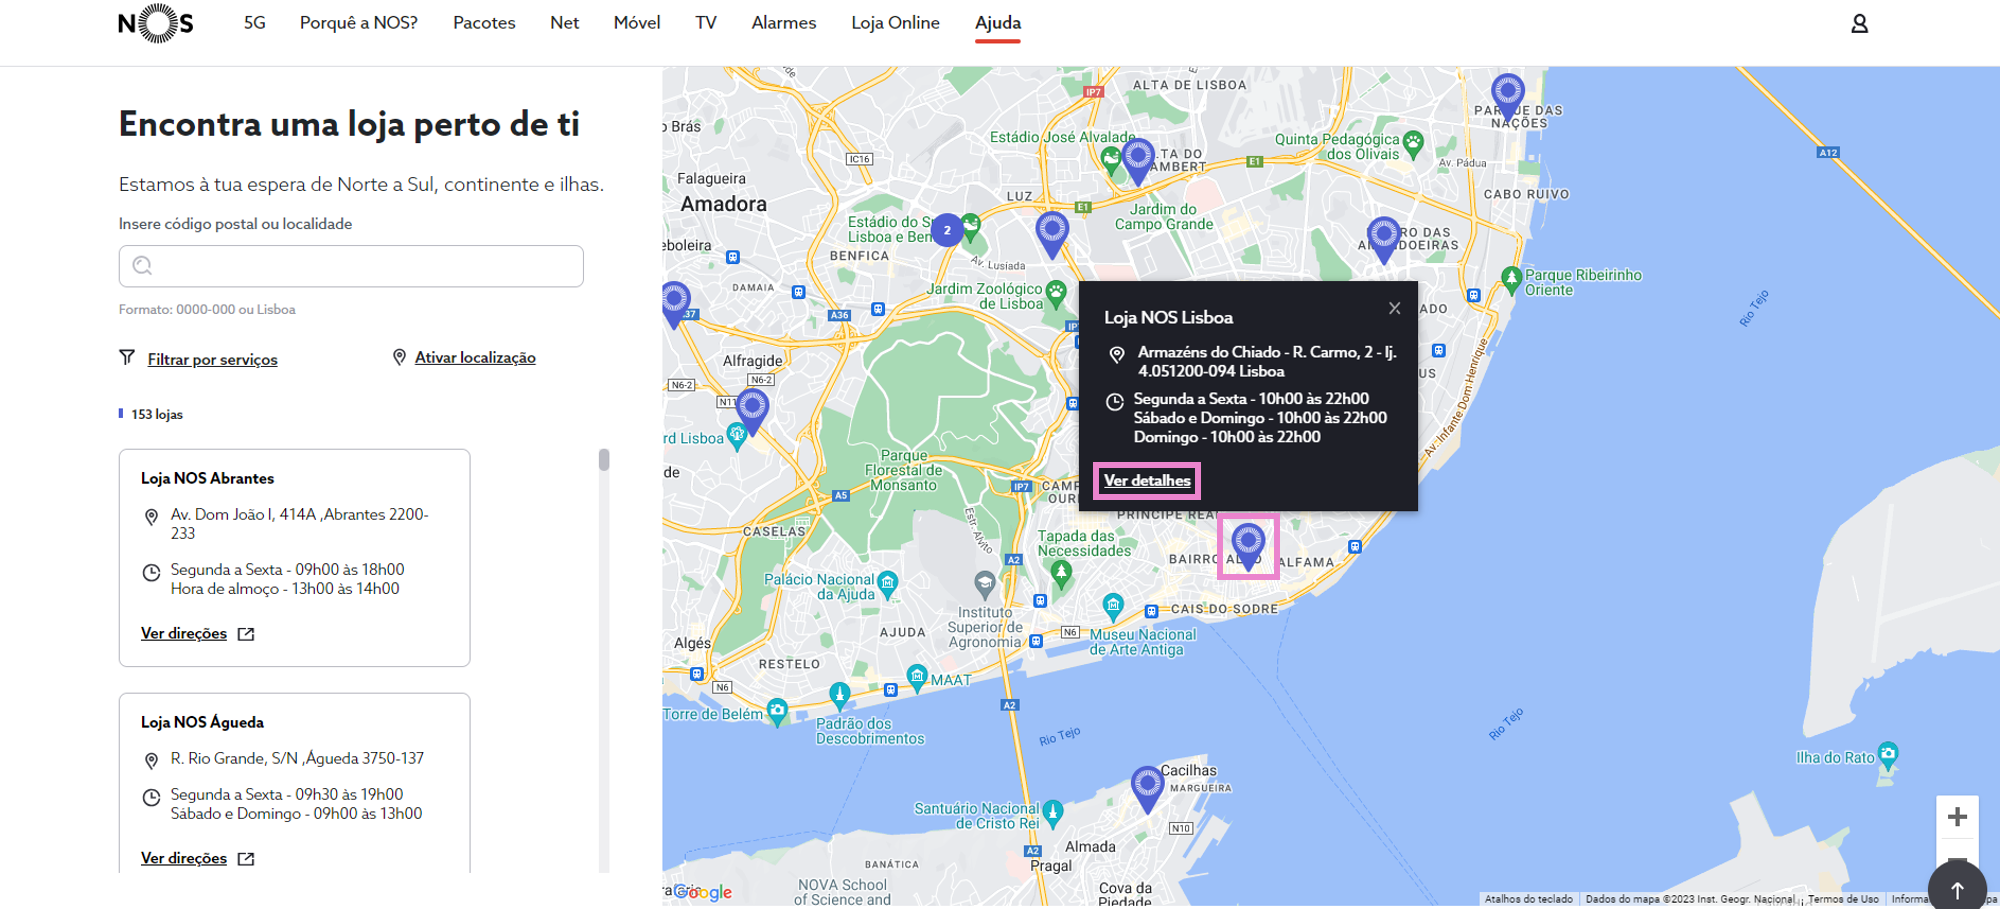The width and height of the screenshot is (2000, 909).
Task: Click the 153 lojas count text
Action: pos(157,414)
